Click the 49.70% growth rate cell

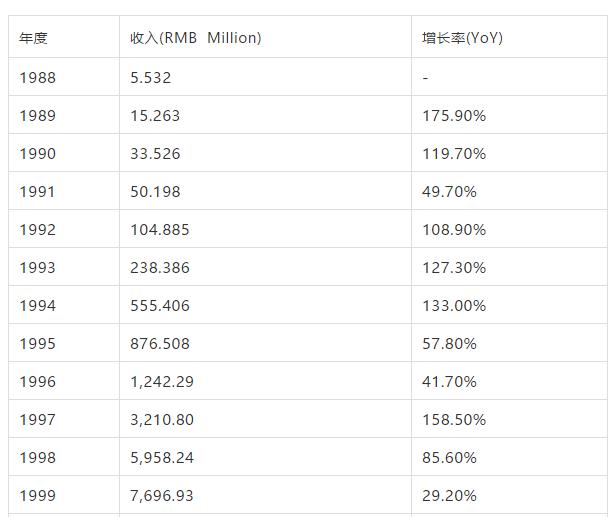(509, 191)
